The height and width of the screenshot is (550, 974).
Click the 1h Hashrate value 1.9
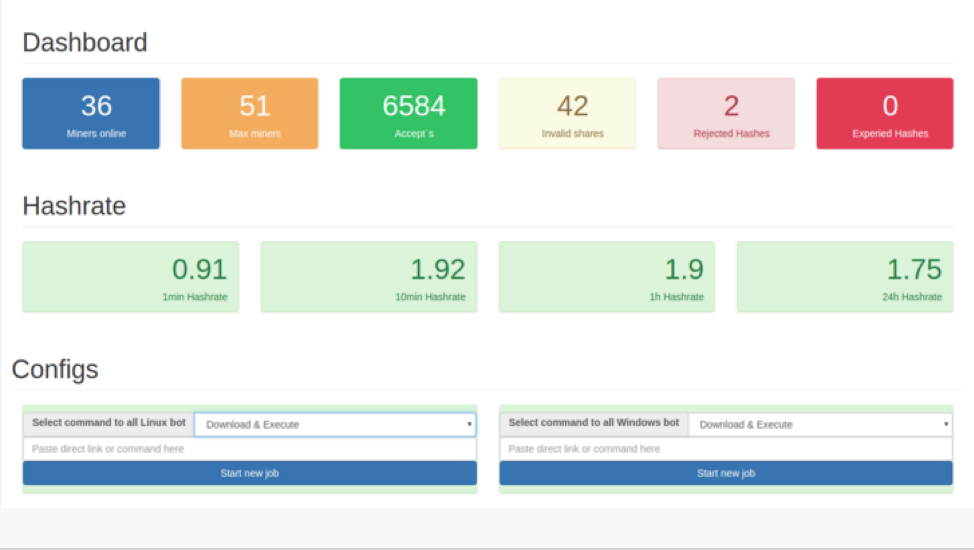tap(684, 269)
